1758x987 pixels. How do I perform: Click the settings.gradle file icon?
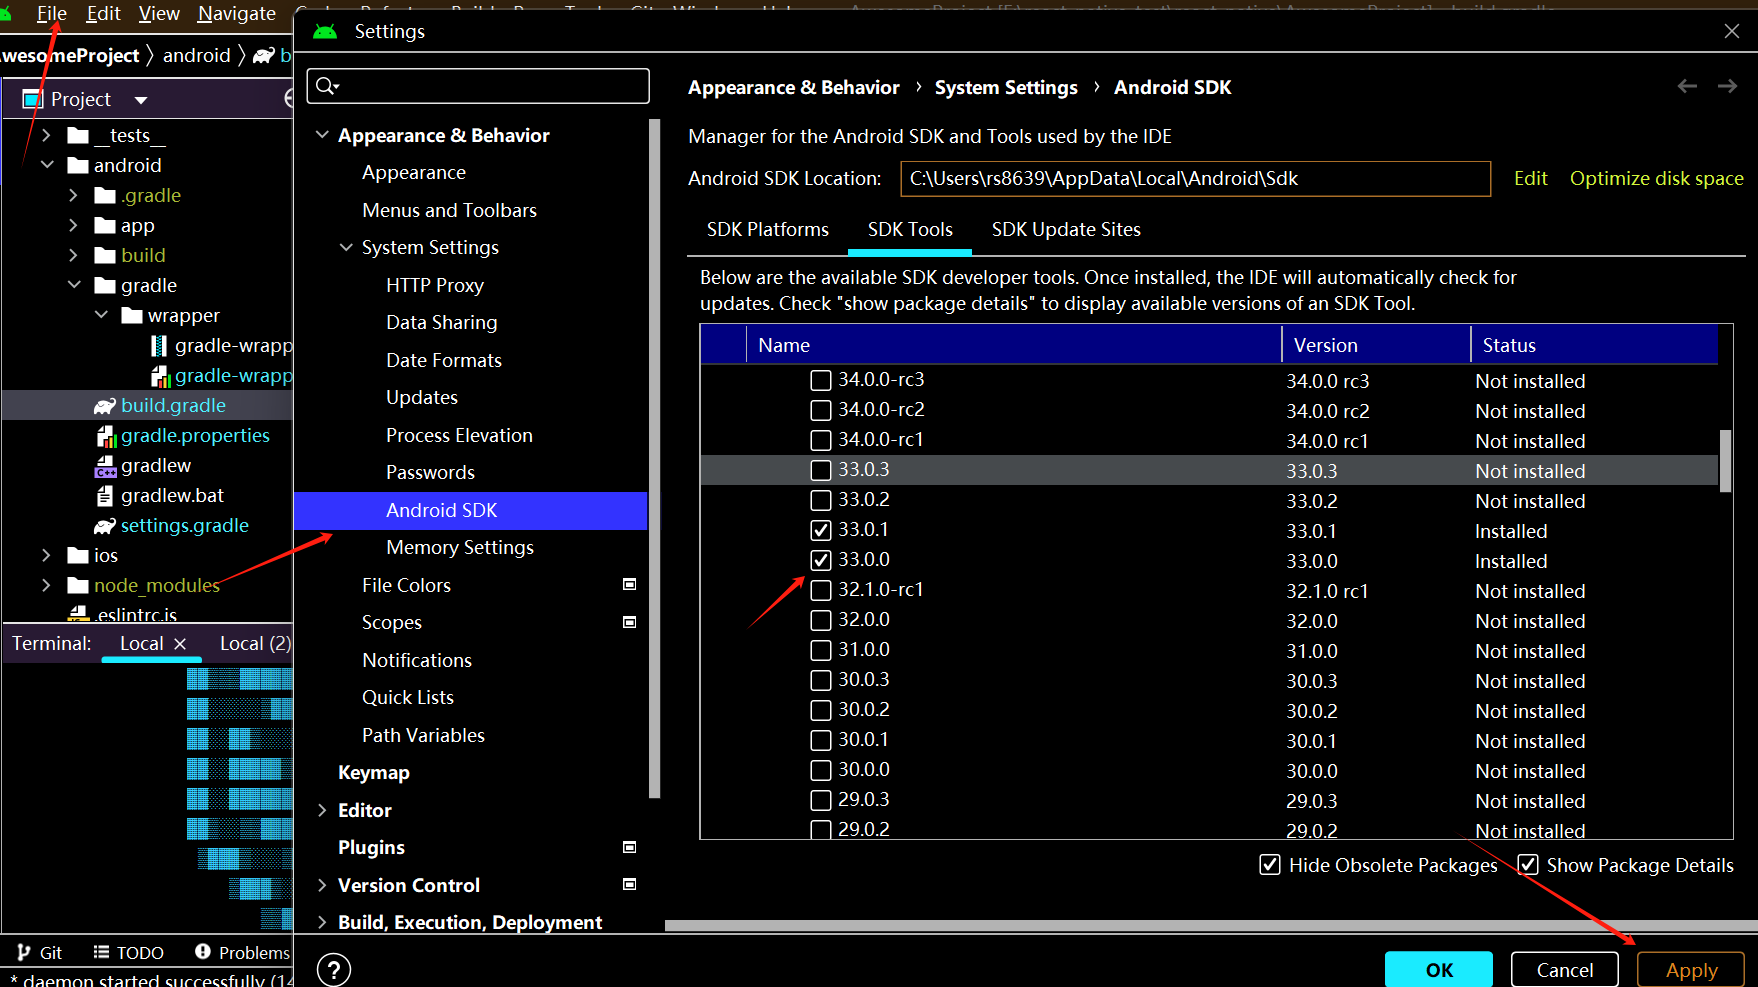pyautogui.click(x=105, y=526)
